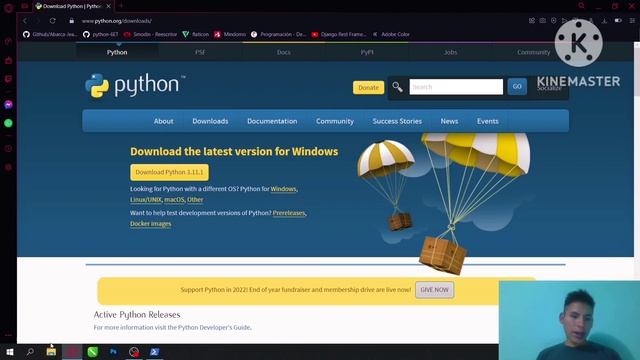Select the Jobs top navigation tab

tap(450, 52)
